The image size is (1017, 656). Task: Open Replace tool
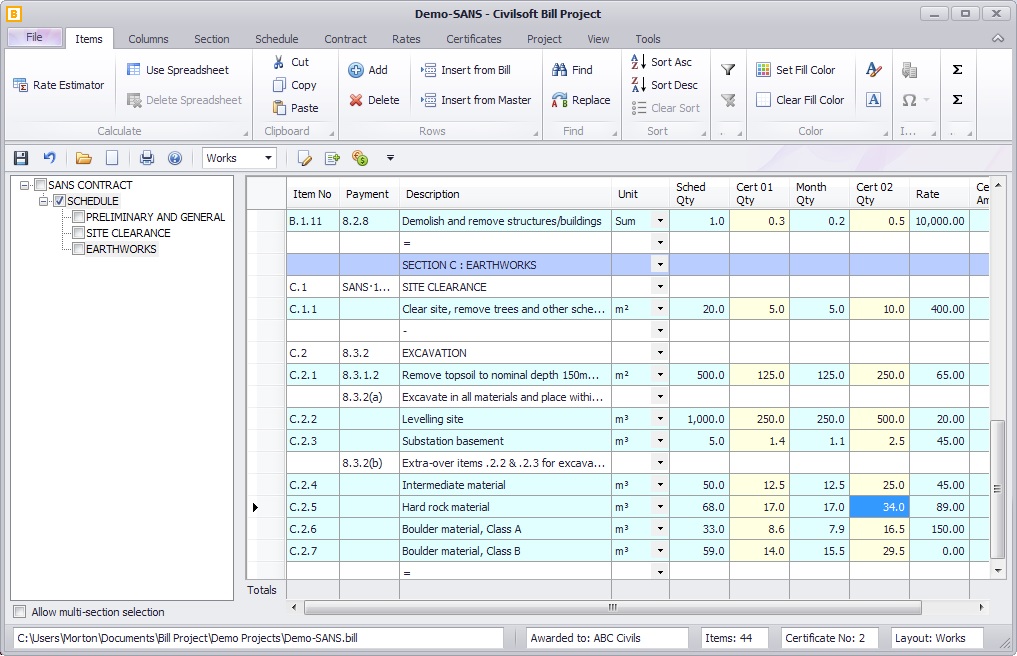581,100
